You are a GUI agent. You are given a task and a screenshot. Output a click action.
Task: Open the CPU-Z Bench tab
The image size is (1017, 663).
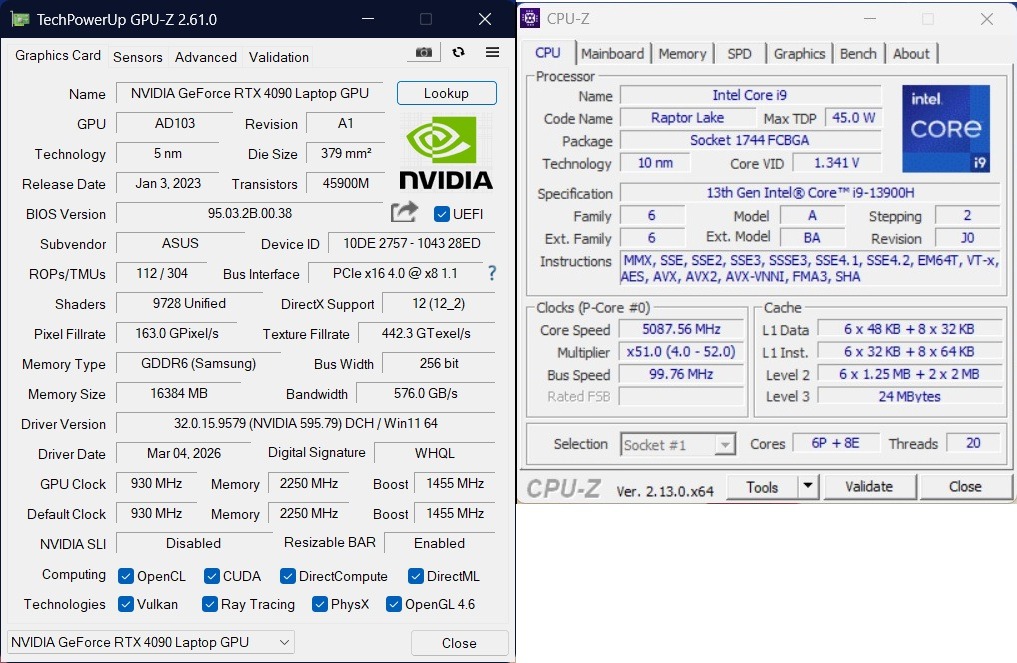858,54
